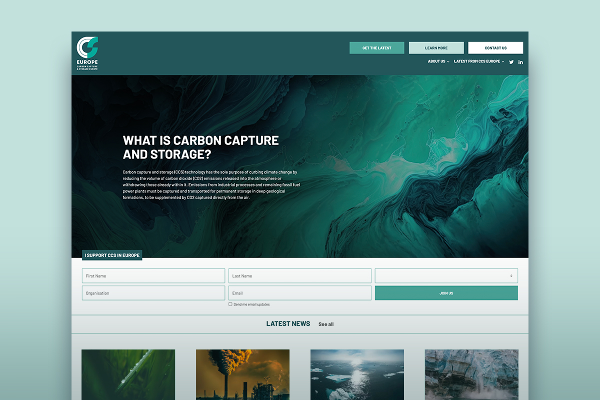Open the sunlit sea ice news thumbnail

tap(357, 374)
